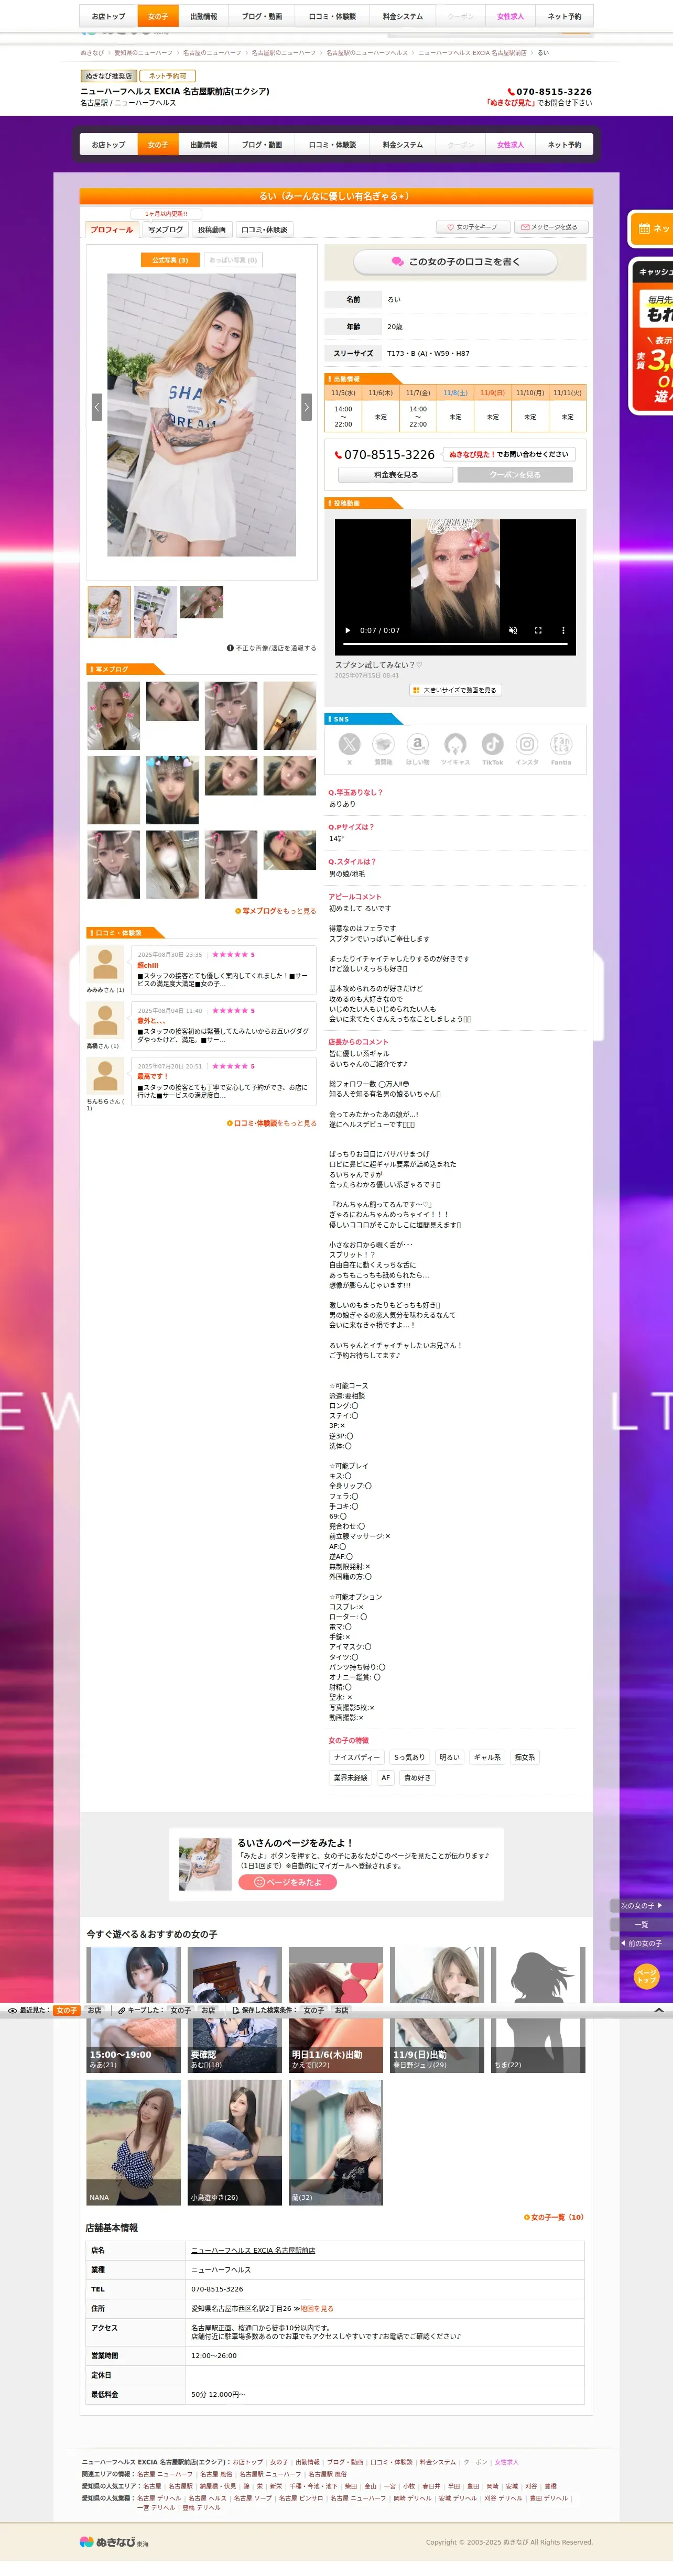Click 料金表を見る button

coord(396,475)
